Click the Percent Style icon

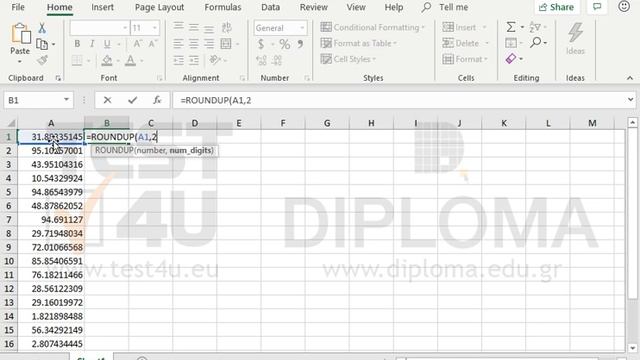tap(284, 44)
